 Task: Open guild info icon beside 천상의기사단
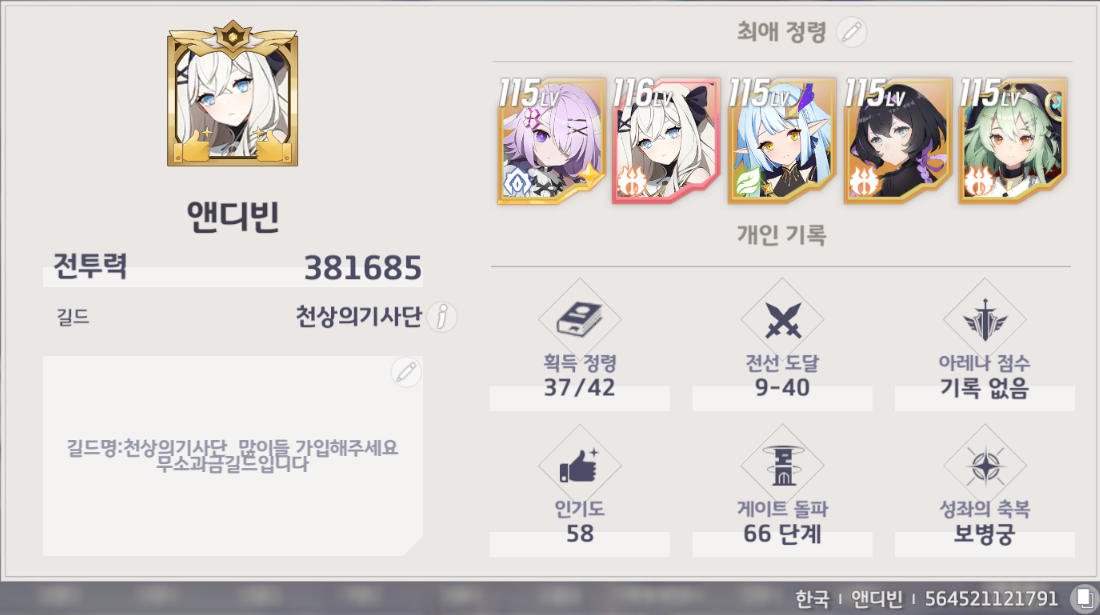(442, 317)
